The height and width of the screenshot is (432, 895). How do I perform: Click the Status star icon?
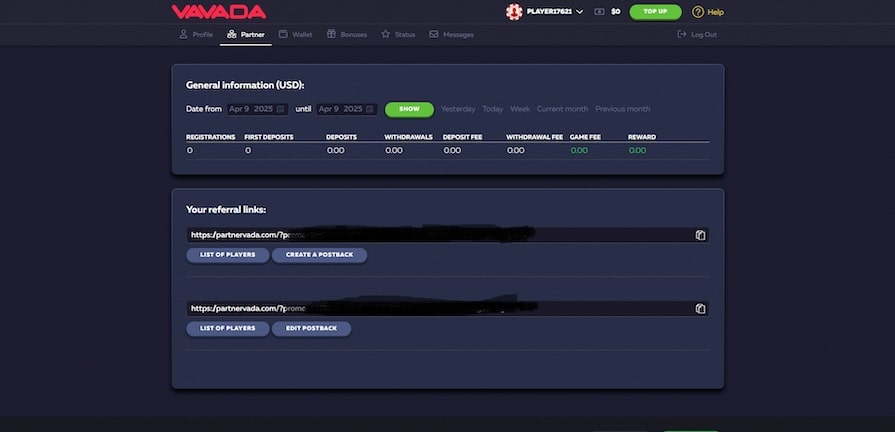pos(386,34)
